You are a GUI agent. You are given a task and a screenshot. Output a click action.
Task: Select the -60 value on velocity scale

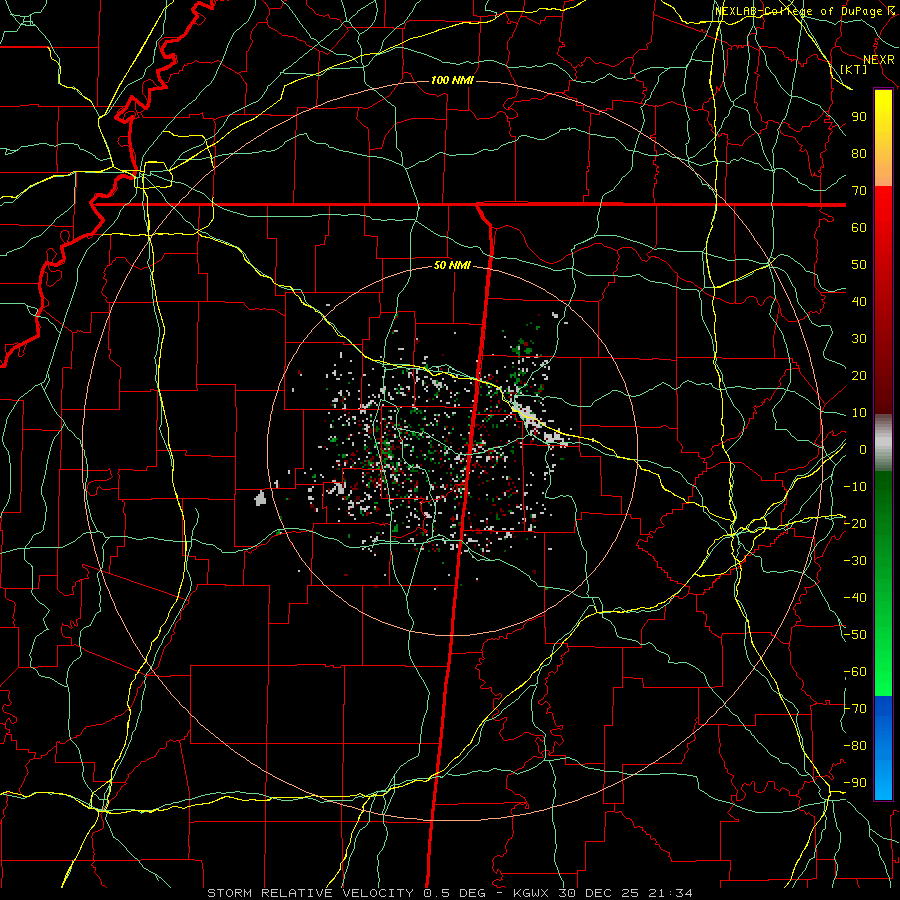click(855, 672)
